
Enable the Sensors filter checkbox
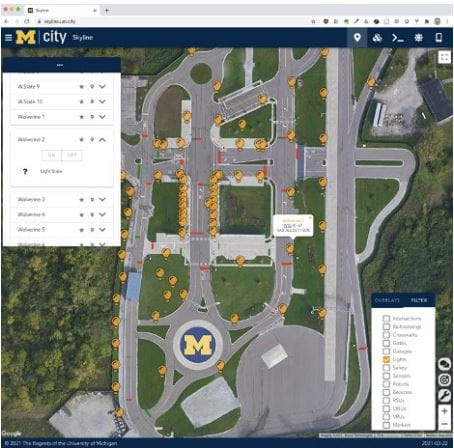(x=386, y=376)
